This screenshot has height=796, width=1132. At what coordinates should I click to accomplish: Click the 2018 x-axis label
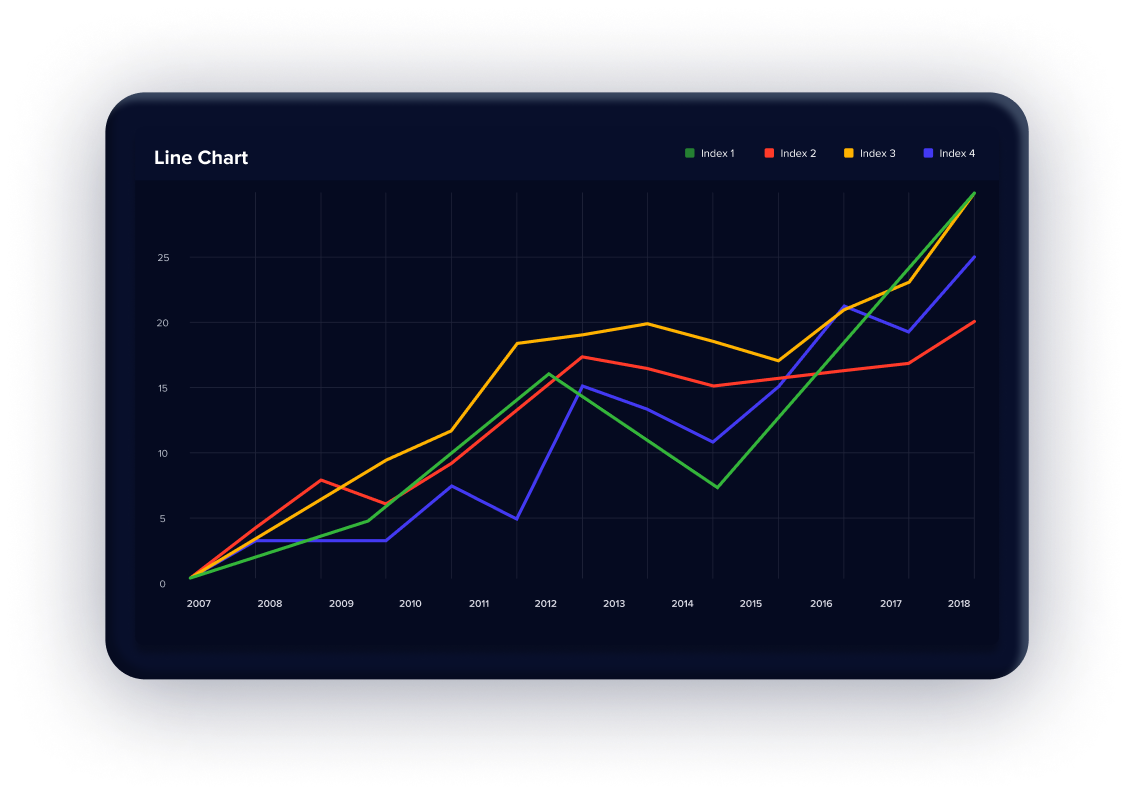959,604
